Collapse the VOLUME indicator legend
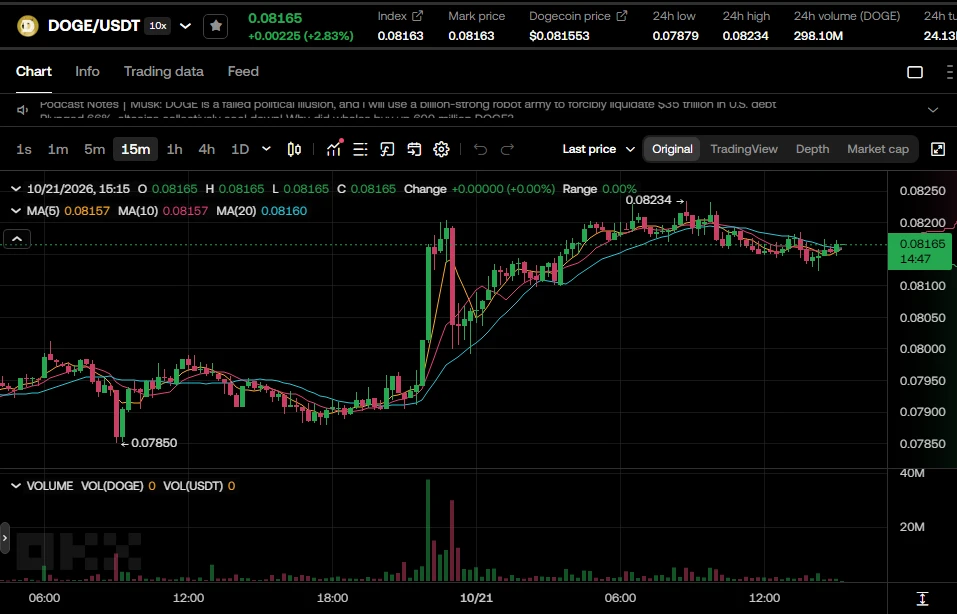This screenshot has height=614, width=957. pyautogui.click(x=16, y=486)
